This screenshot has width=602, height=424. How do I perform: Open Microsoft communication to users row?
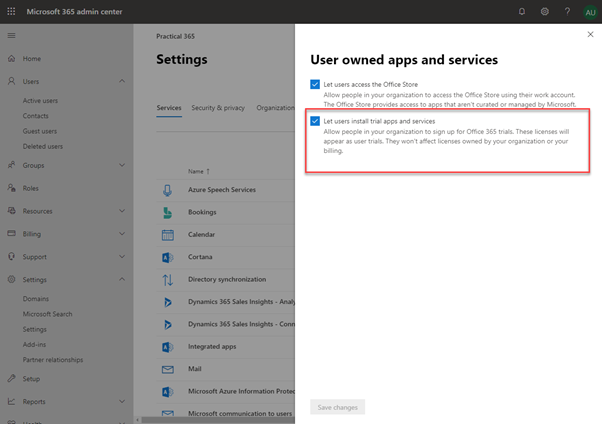[225, 414]
